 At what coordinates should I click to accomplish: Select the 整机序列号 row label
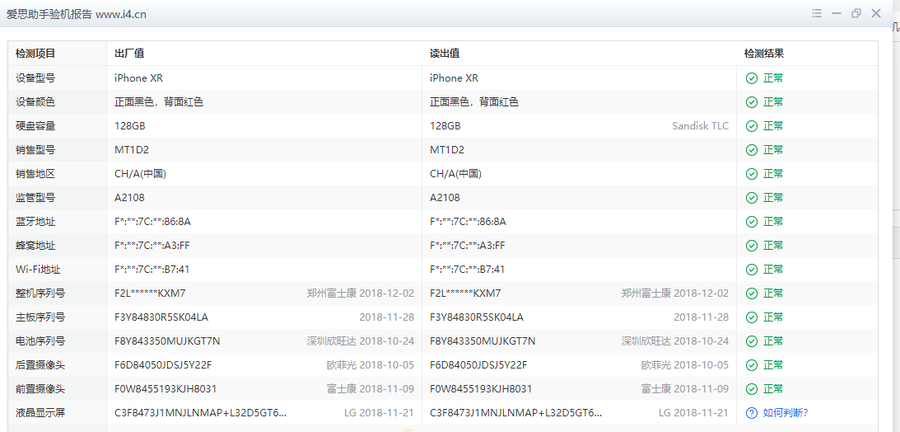(x=41, y=293)
